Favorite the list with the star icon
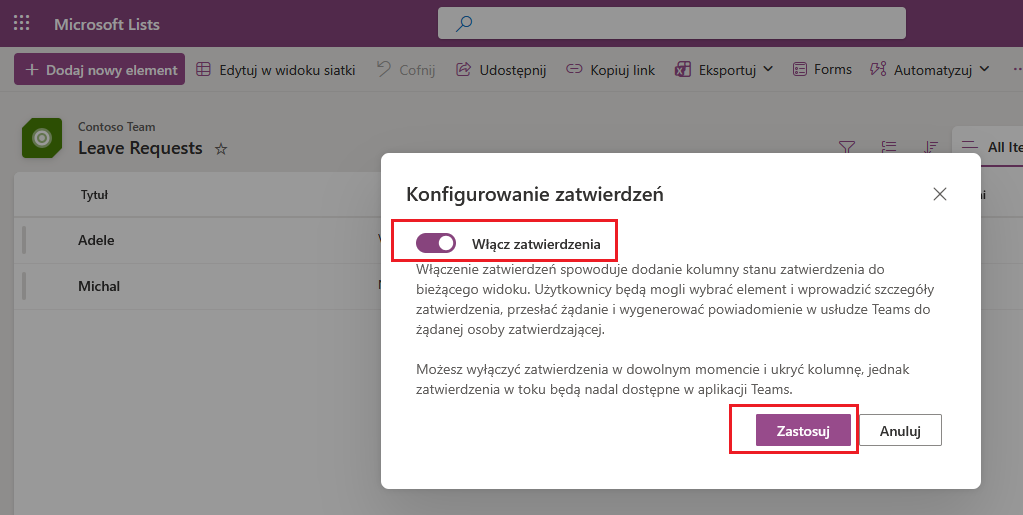Image resolution: width=1023 pixels, height=515 pixels. (x=221, y=149)
